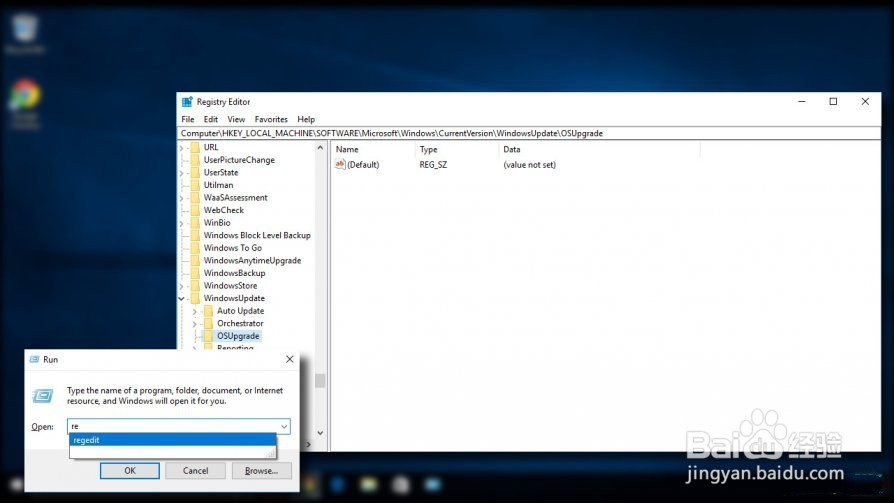Close the Run dialog

tap(290, 359)
